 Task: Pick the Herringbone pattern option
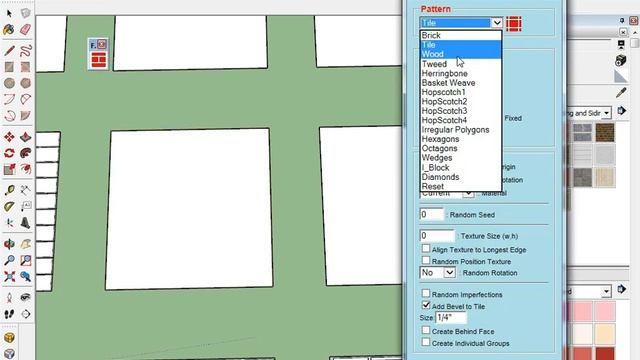click(x=460, y=73)
